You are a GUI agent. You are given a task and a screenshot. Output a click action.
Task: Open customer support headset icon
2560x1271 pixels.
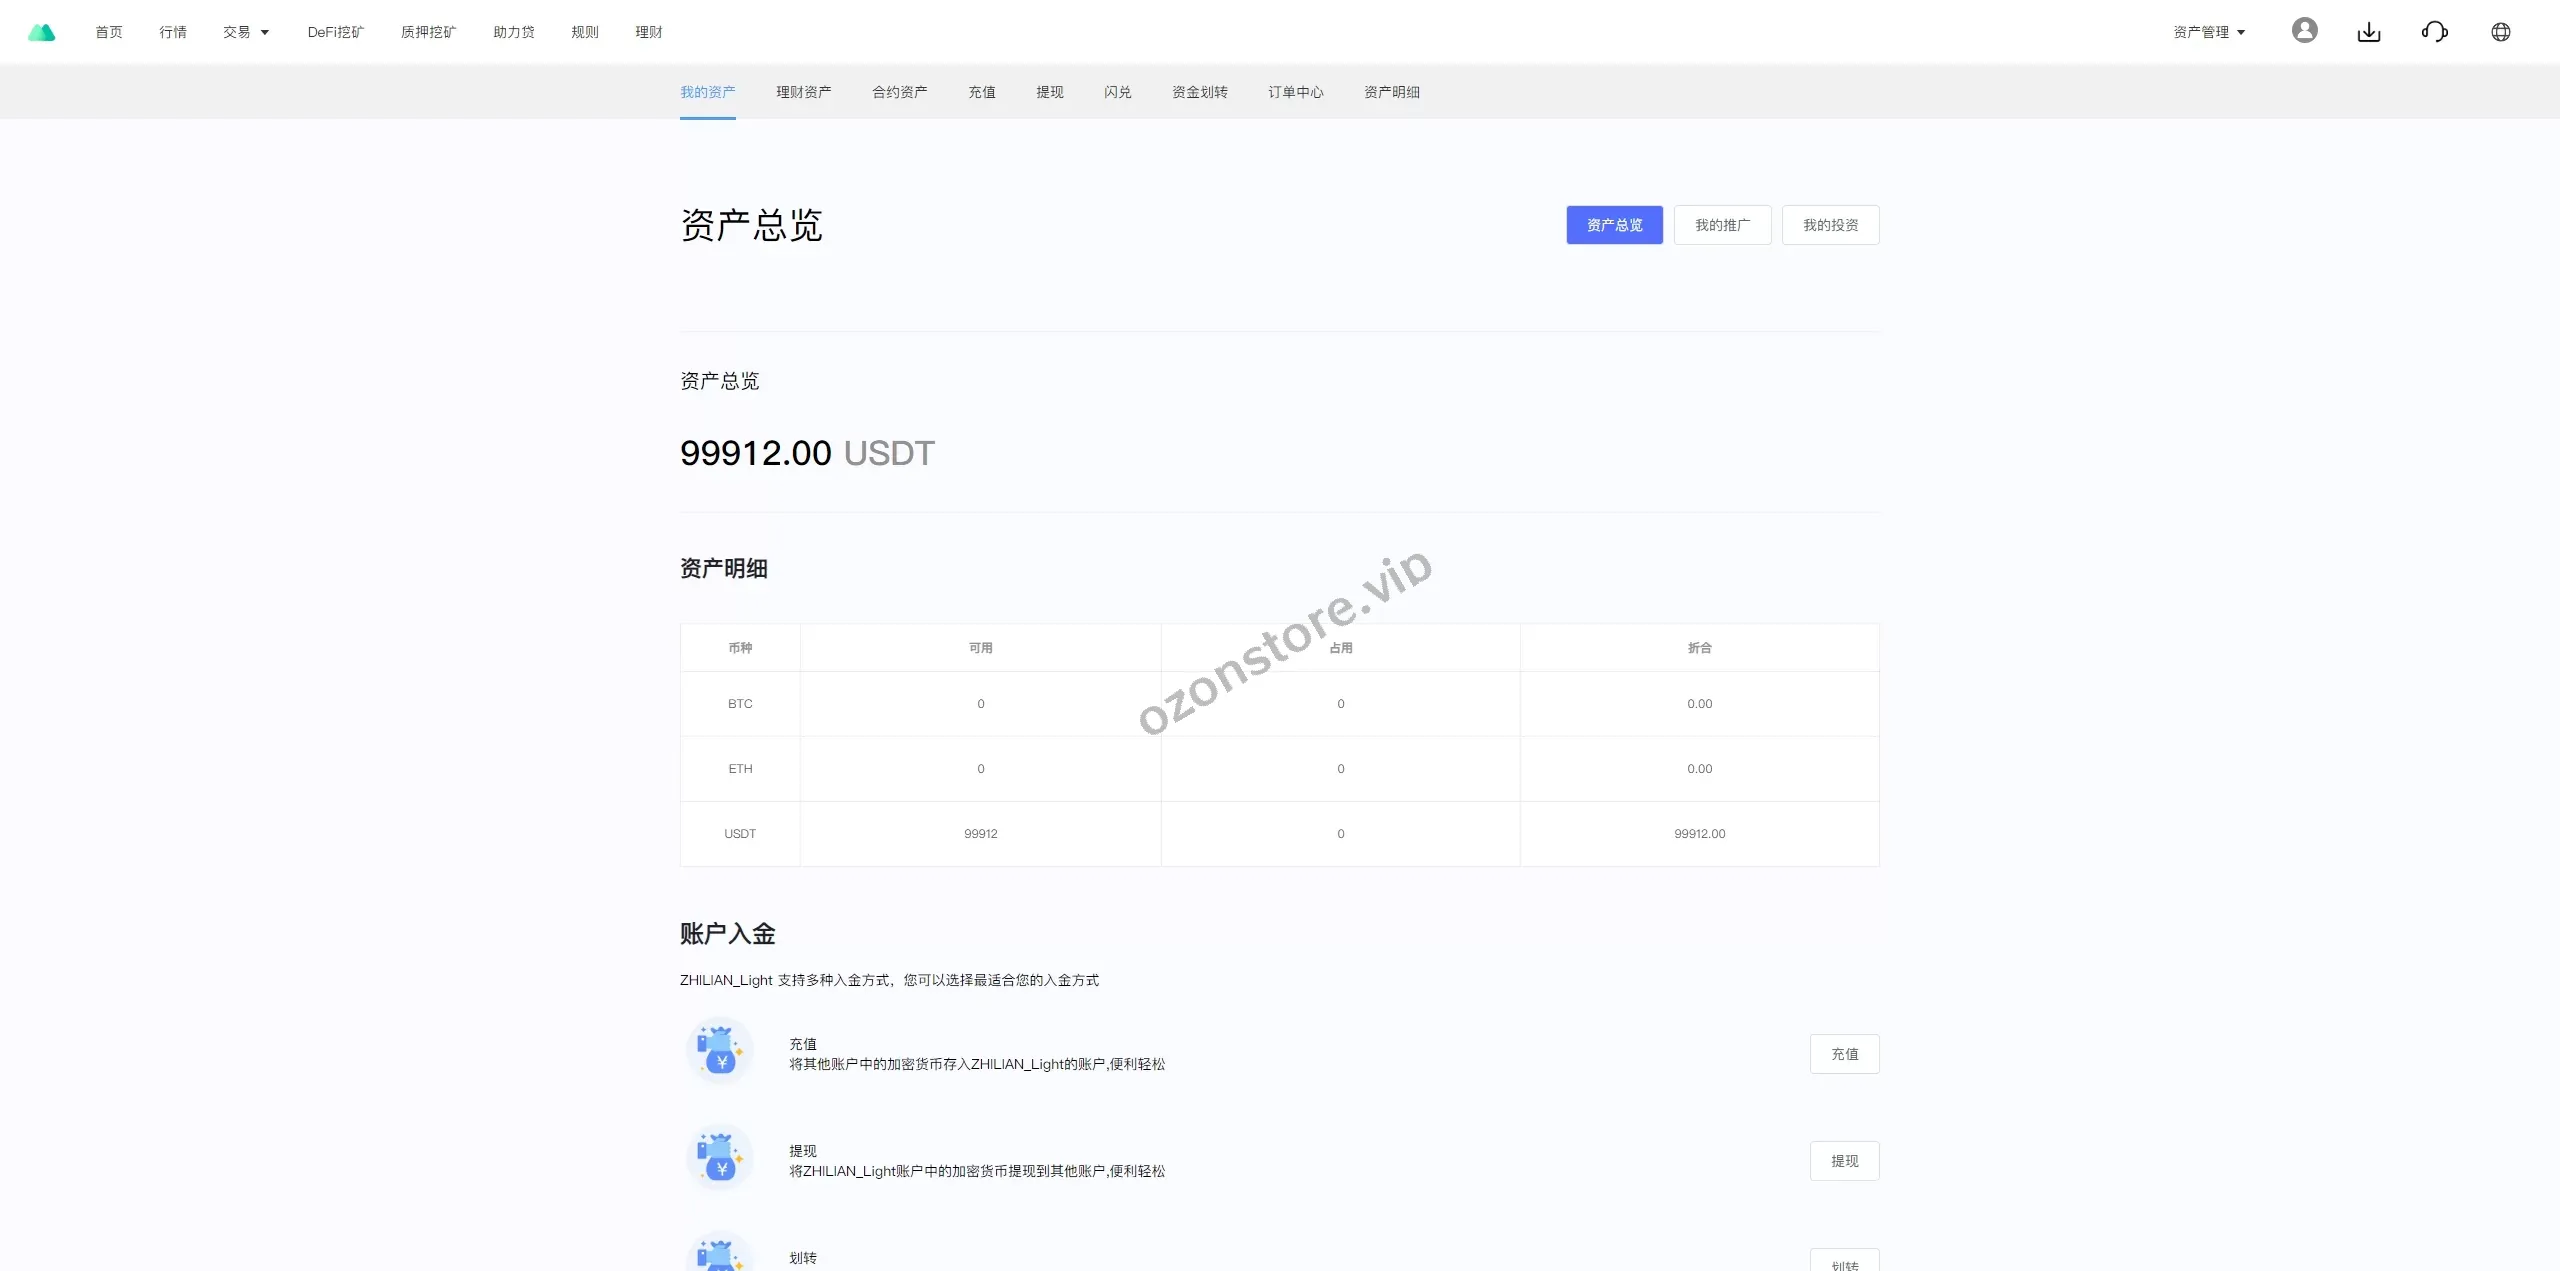pyautogui.click(x=2434, y=32)
